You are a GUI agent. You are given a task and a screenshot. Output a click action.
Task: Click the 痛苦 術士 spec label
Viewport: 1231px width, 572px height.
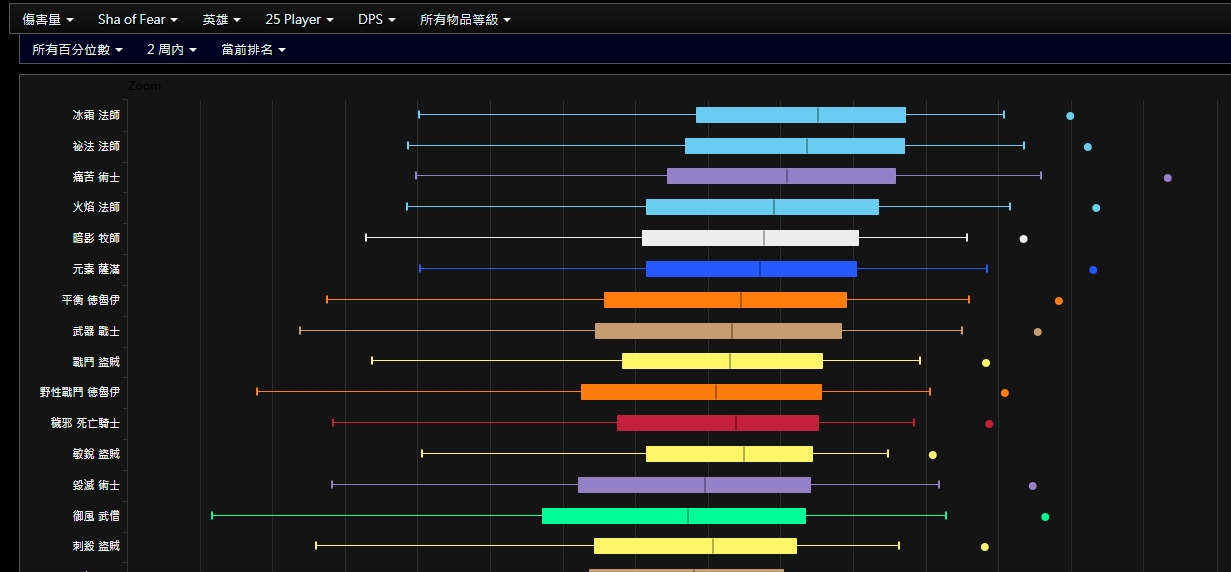(96, 177)
